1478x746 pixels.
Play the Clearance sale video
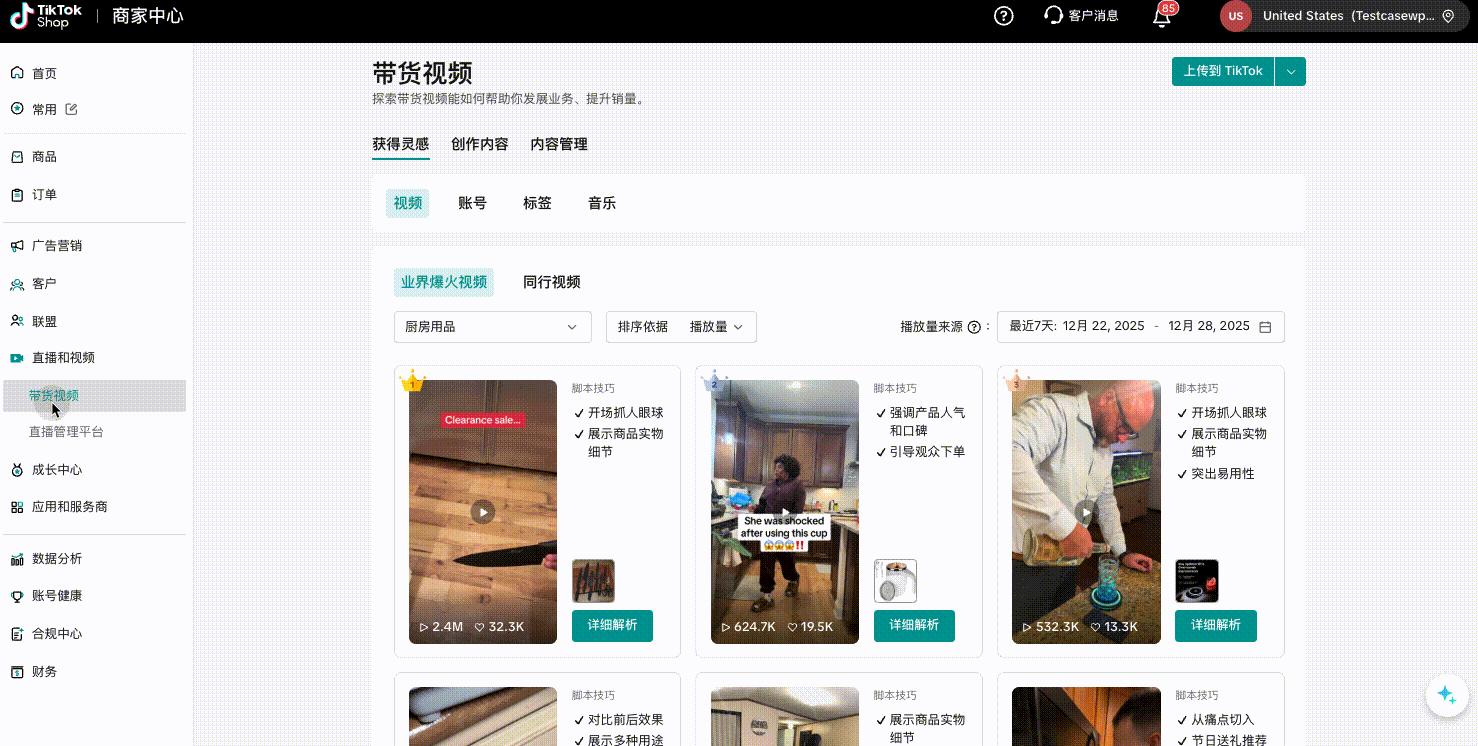click(483, 512)
